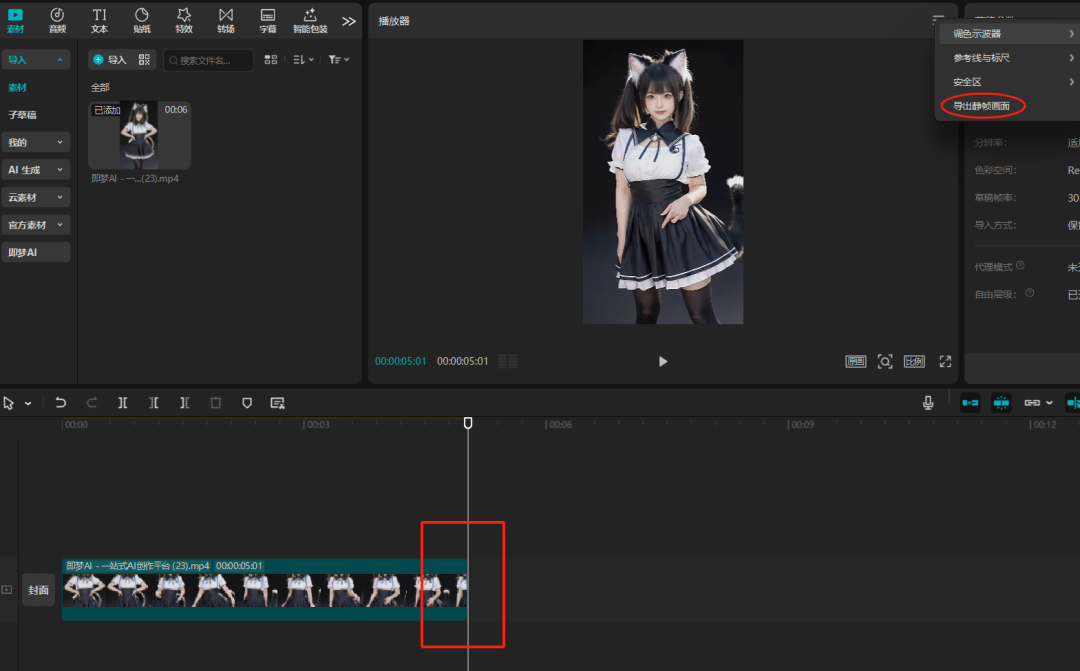Select the split clip icon
The width and height of the screenshot is (1080, 671).
[122, 402]
